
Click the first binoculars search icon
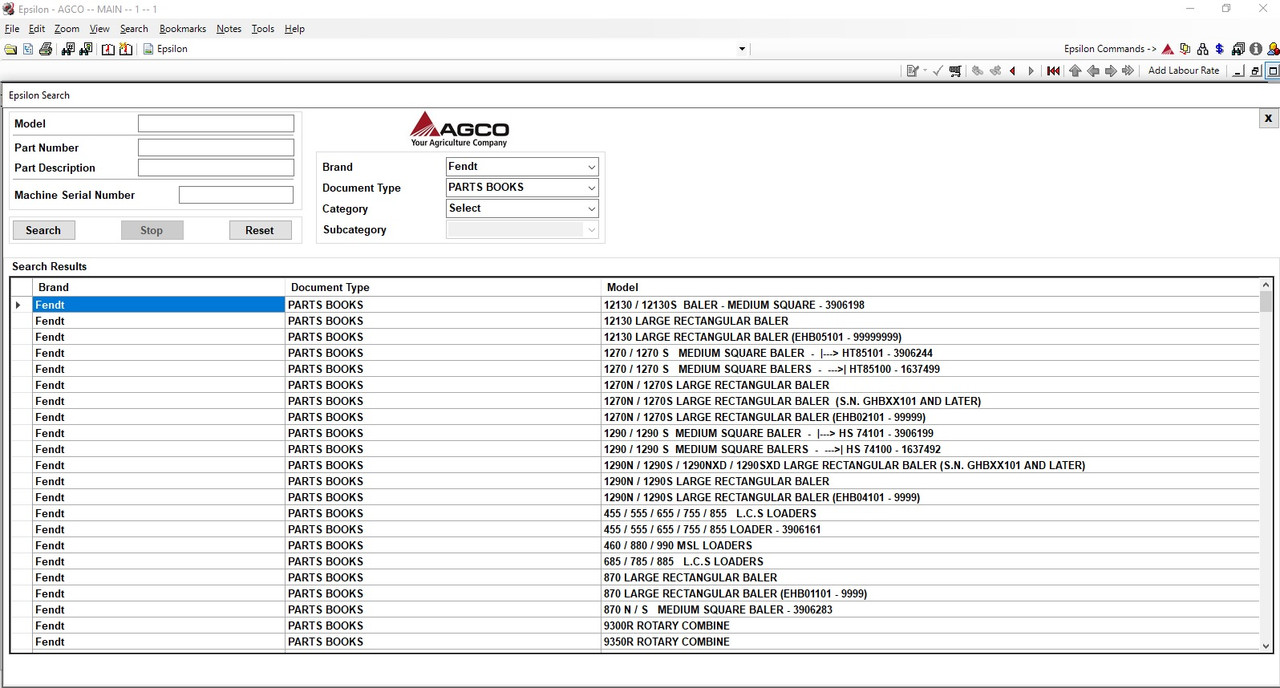pos(68,49)
